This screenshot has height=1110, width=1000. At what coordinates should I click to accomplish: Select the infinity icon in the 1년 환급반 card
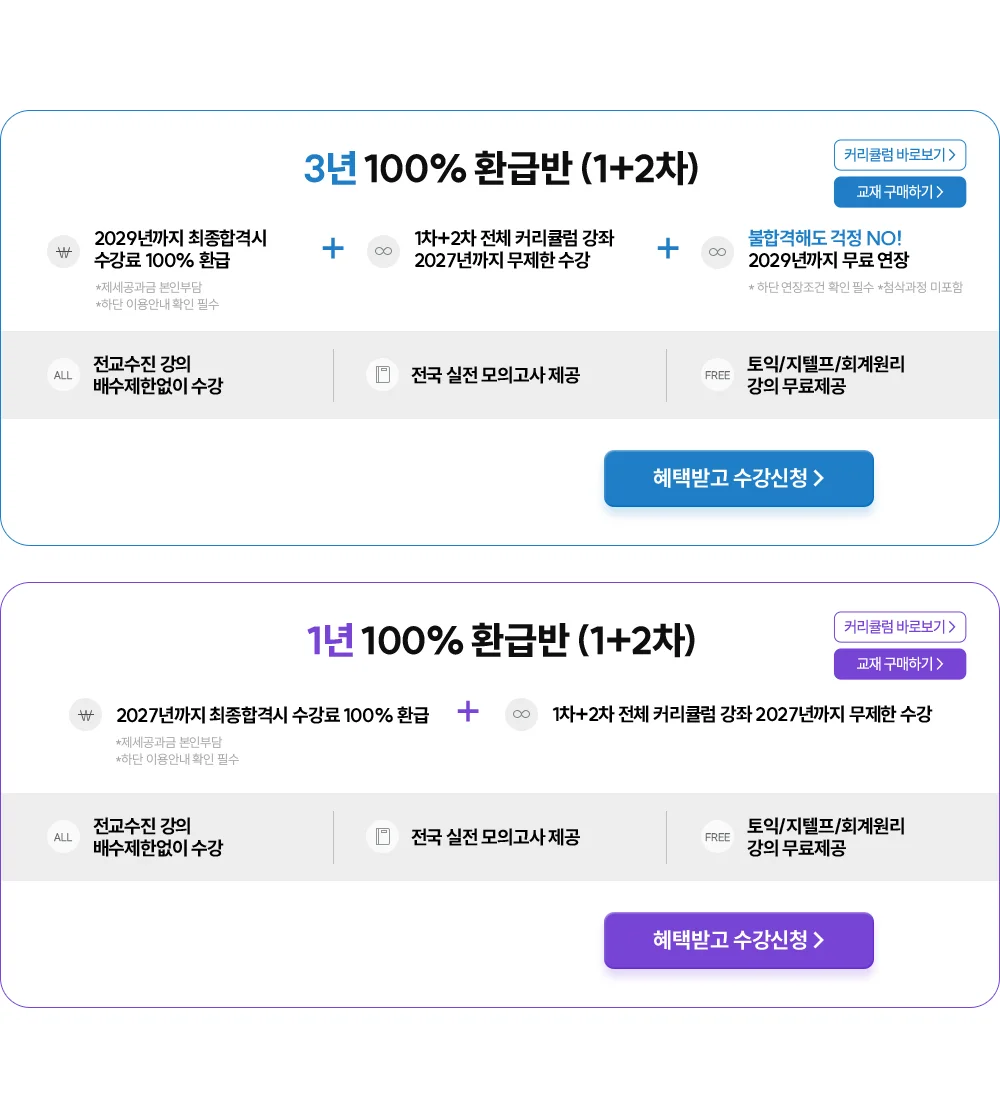[521, 714]
